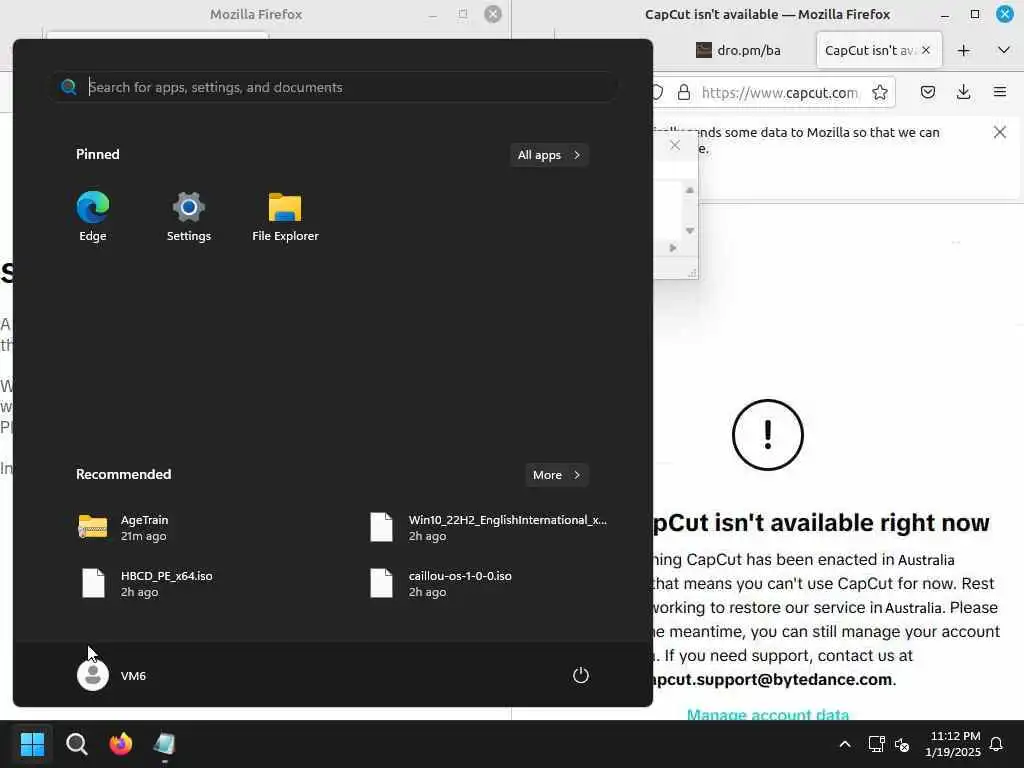Maximize the CapCut Firefox window
Viewport: 1024px width, 768px height.
tap(975, 14)
